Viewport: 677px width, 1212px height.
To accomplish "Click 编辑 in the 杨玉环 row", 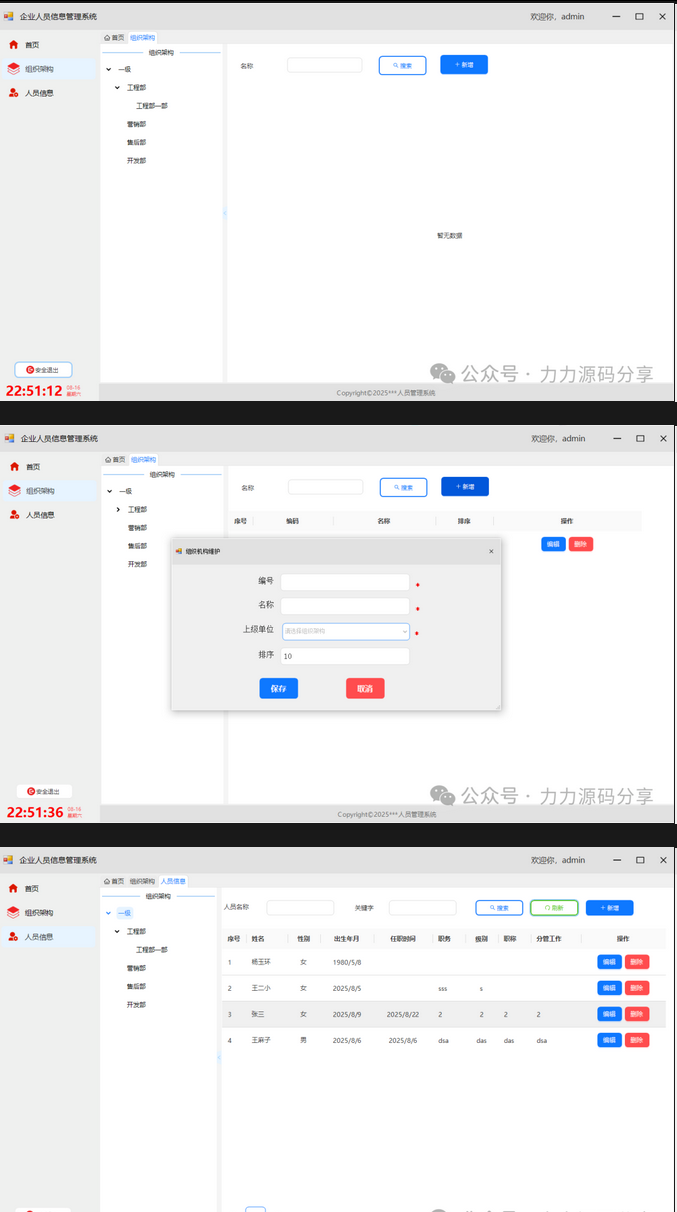I will click(609, 962).
